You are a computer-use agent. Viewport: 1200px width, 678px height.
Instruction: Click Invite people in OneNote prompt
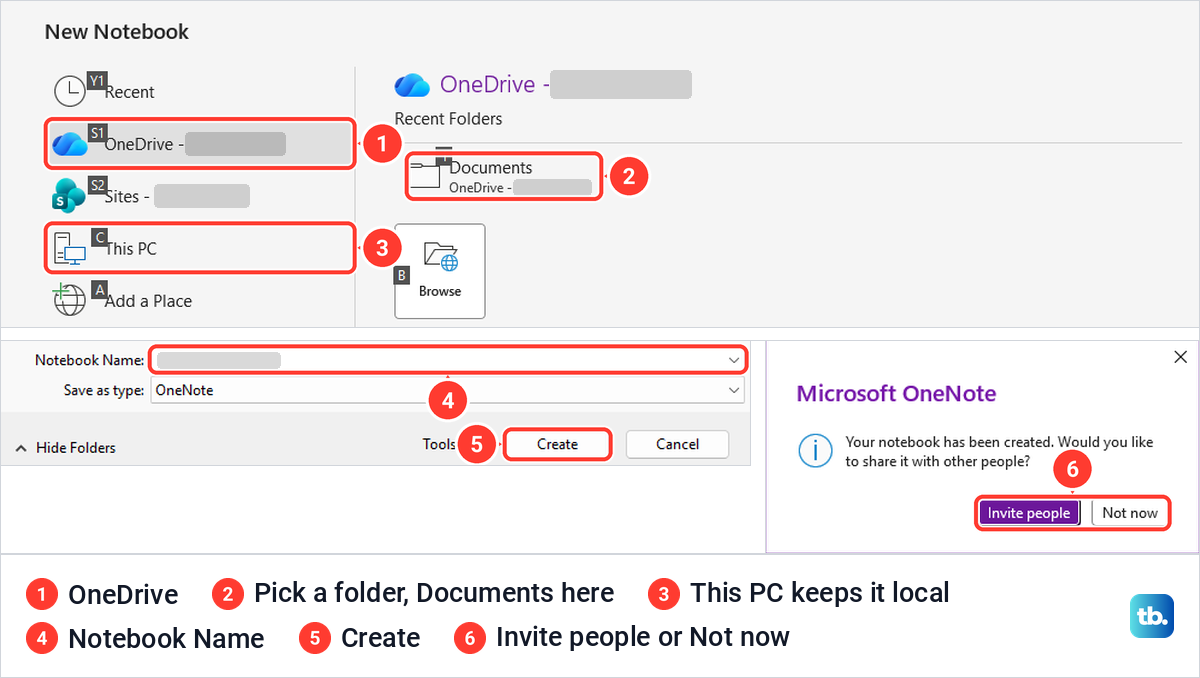1028,513
